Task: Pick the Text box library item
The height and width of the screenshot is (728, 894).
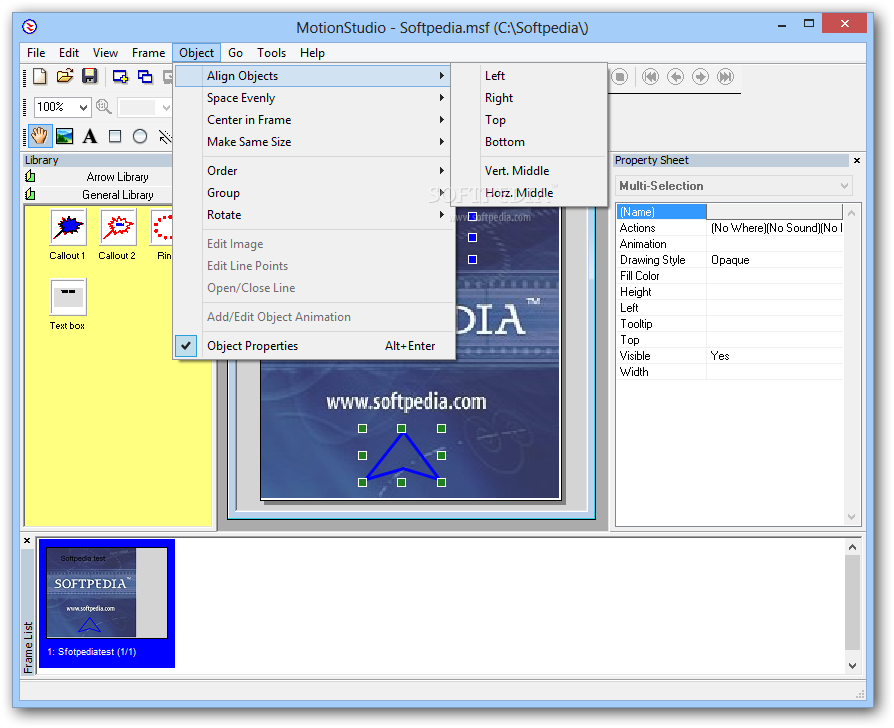Action: (x=67, y=304)
